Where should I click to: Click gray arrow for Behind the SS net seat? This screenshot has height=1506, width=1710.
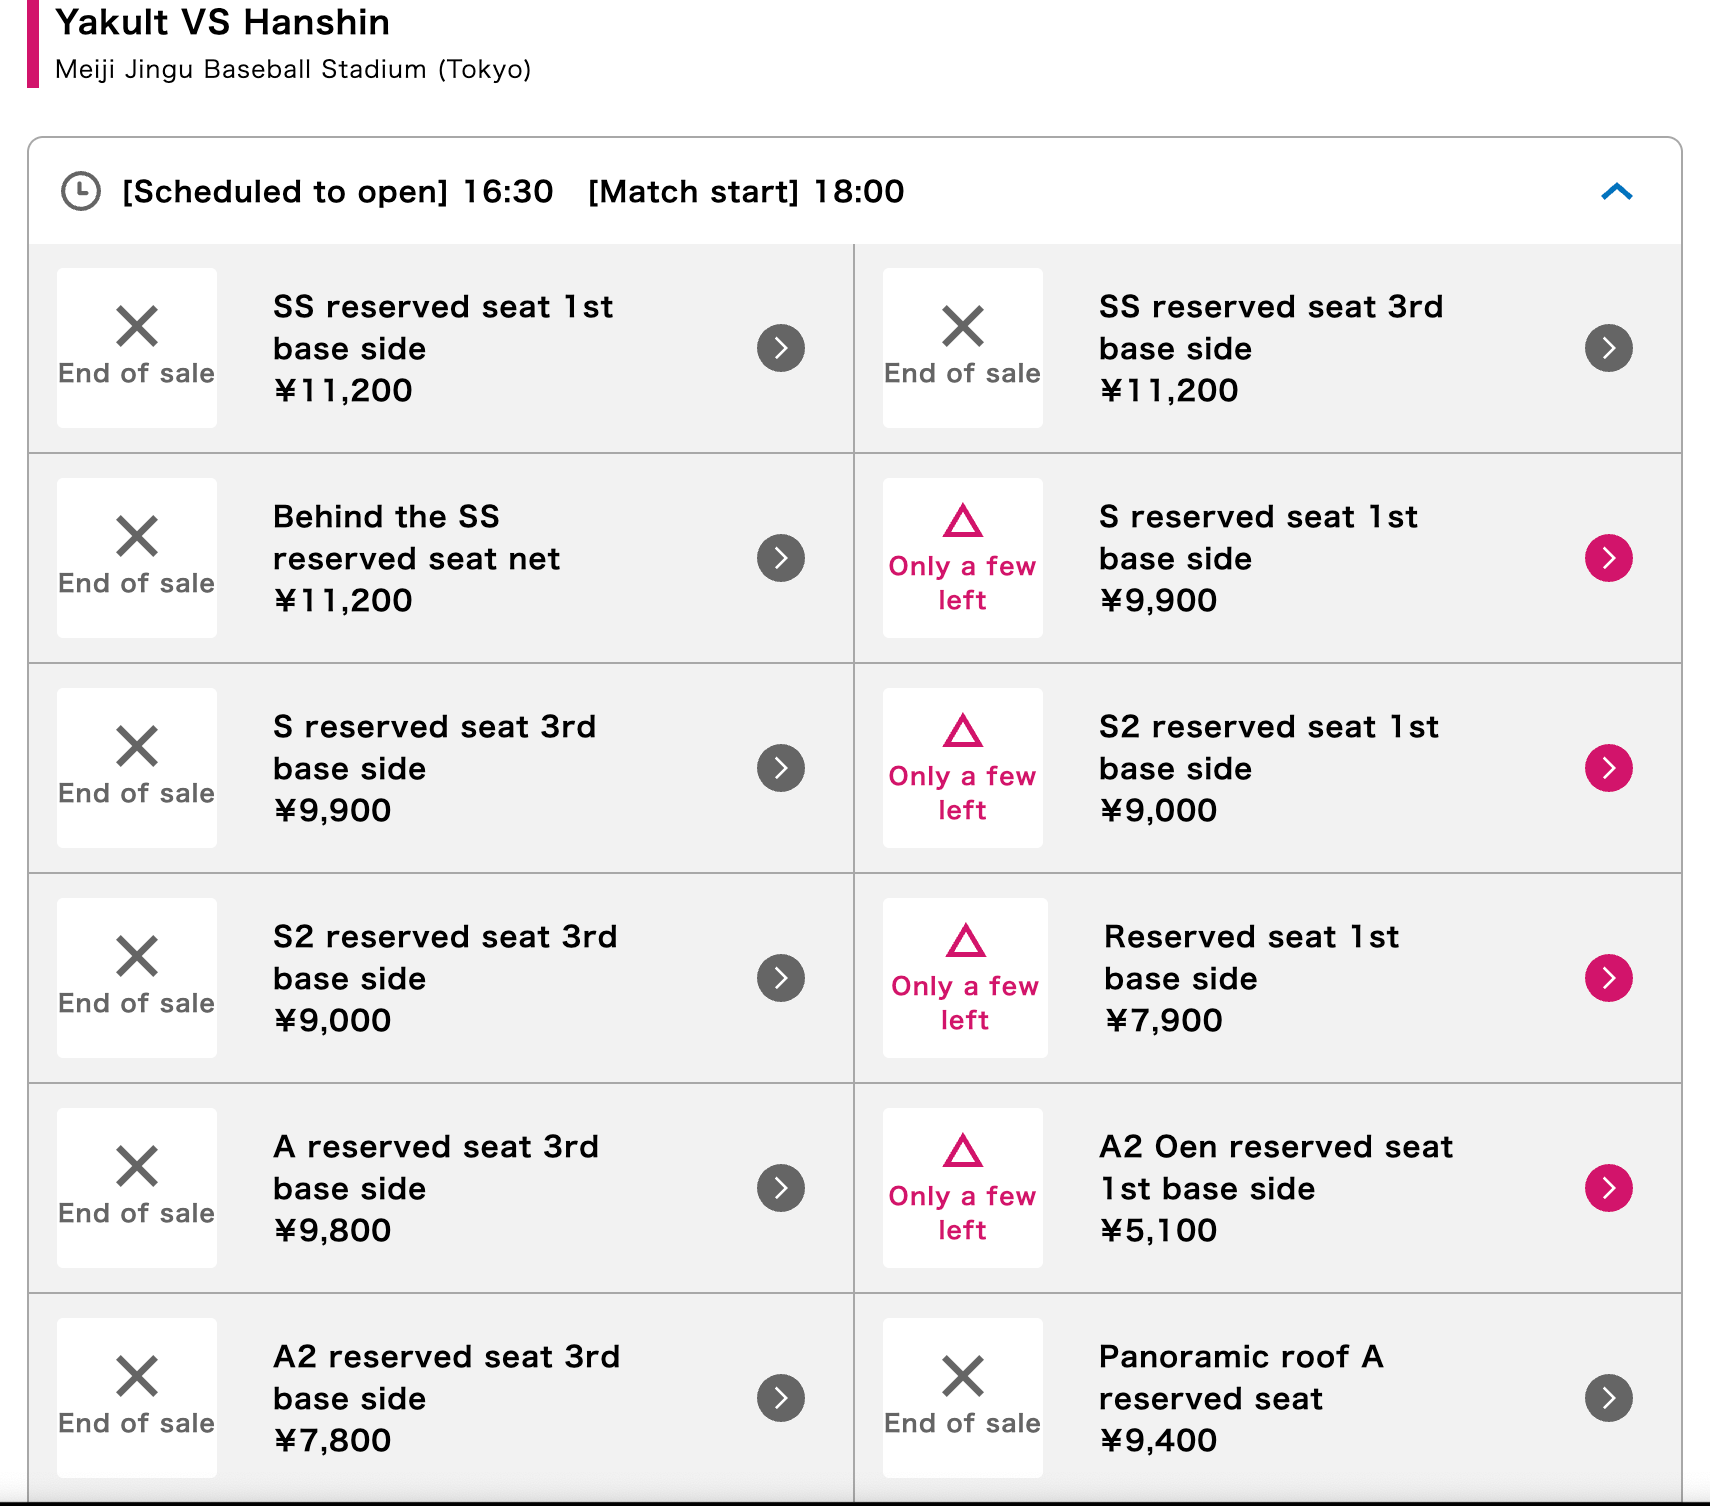point(781,558)
